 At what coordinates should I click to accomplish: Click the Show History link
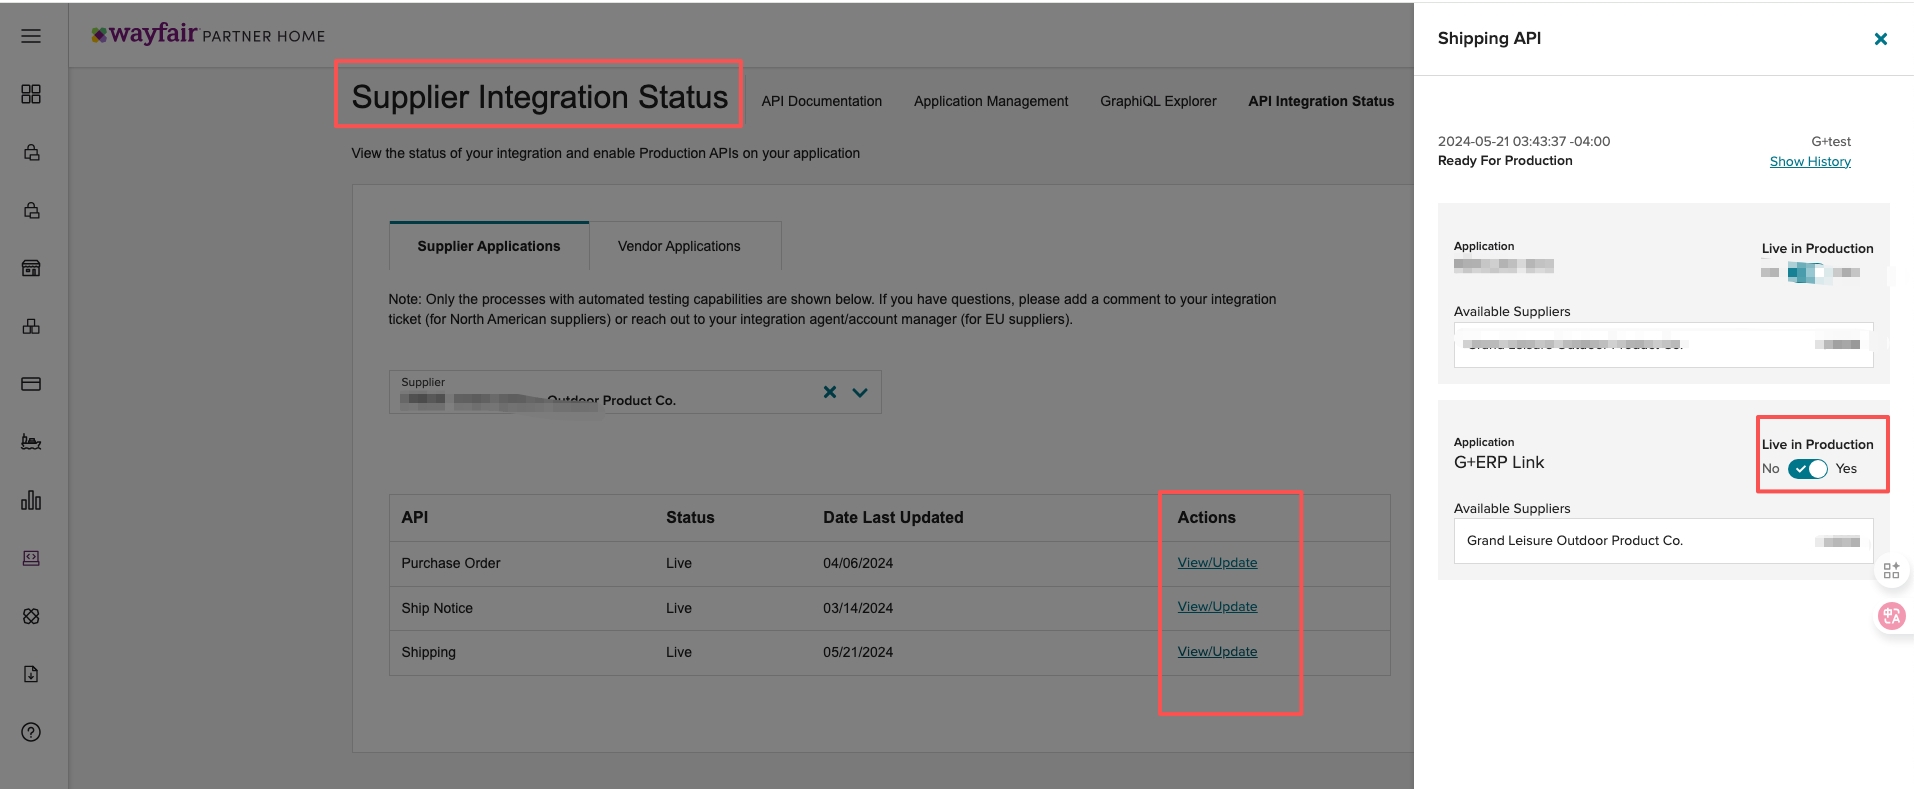tap(1809, 161)
